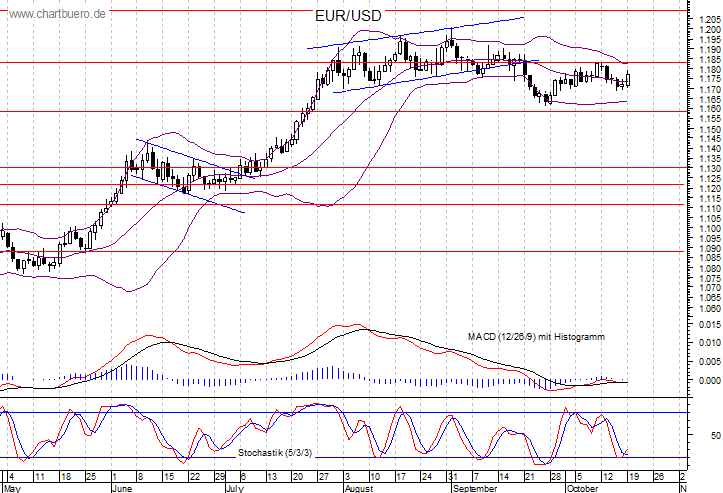Click the 1.190 price axis value
Screen dimensions: 723x493
click(710, 49)
